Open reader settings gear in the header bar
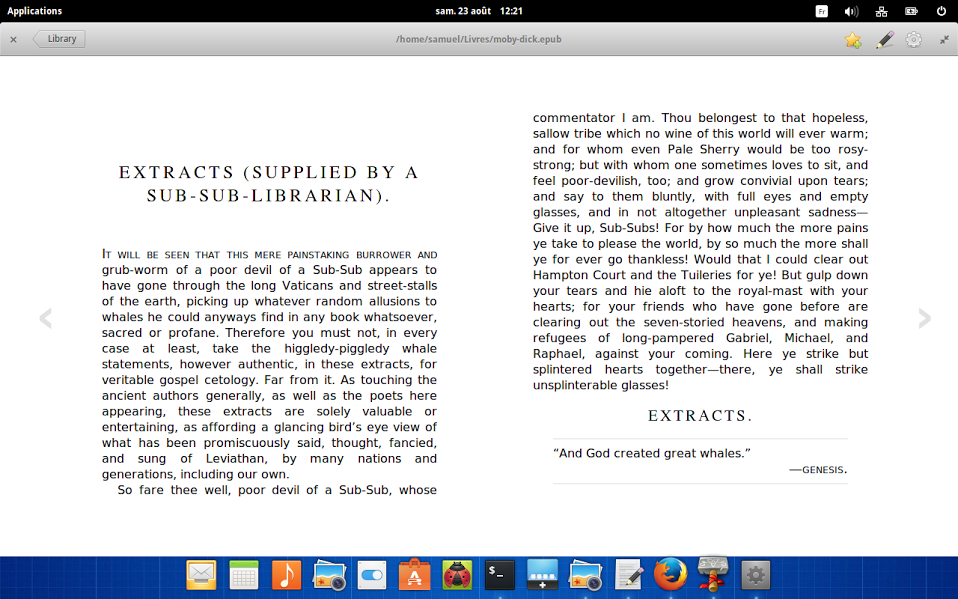This screenshot has height=599, width=958. tap(913, 40)
